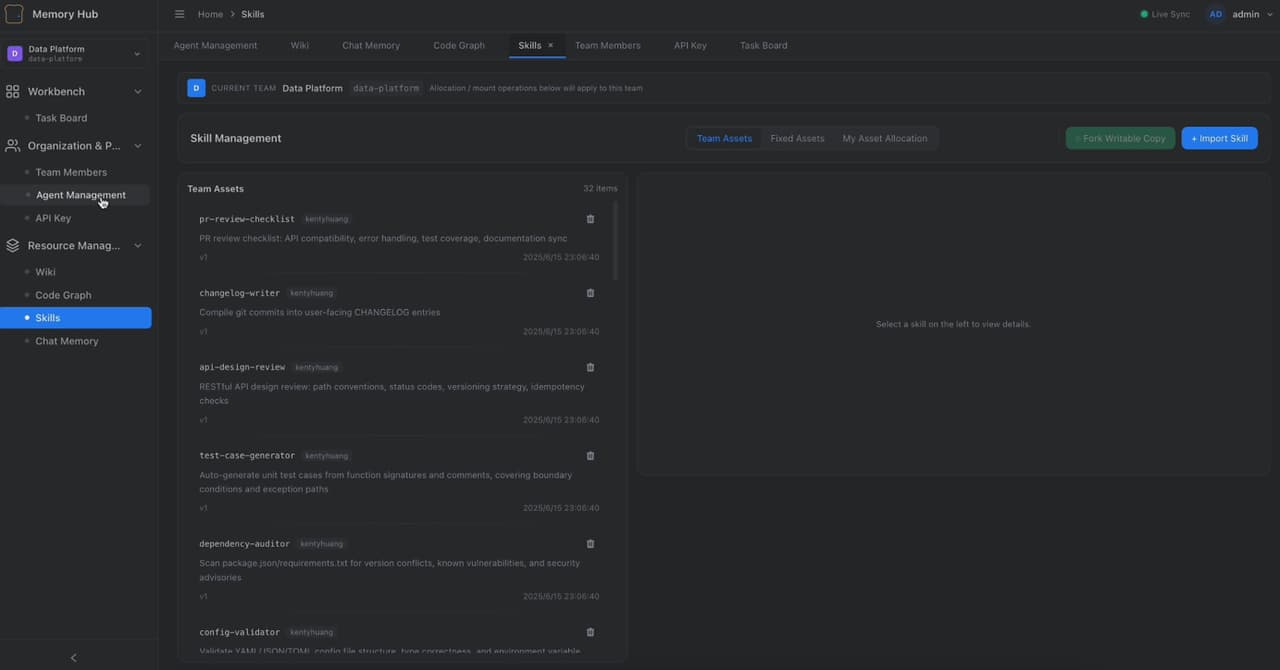The height and width of the screenshot is (670, 1280).
Task: Collapse the Resource Manag... section
Action: pos(138,246)
